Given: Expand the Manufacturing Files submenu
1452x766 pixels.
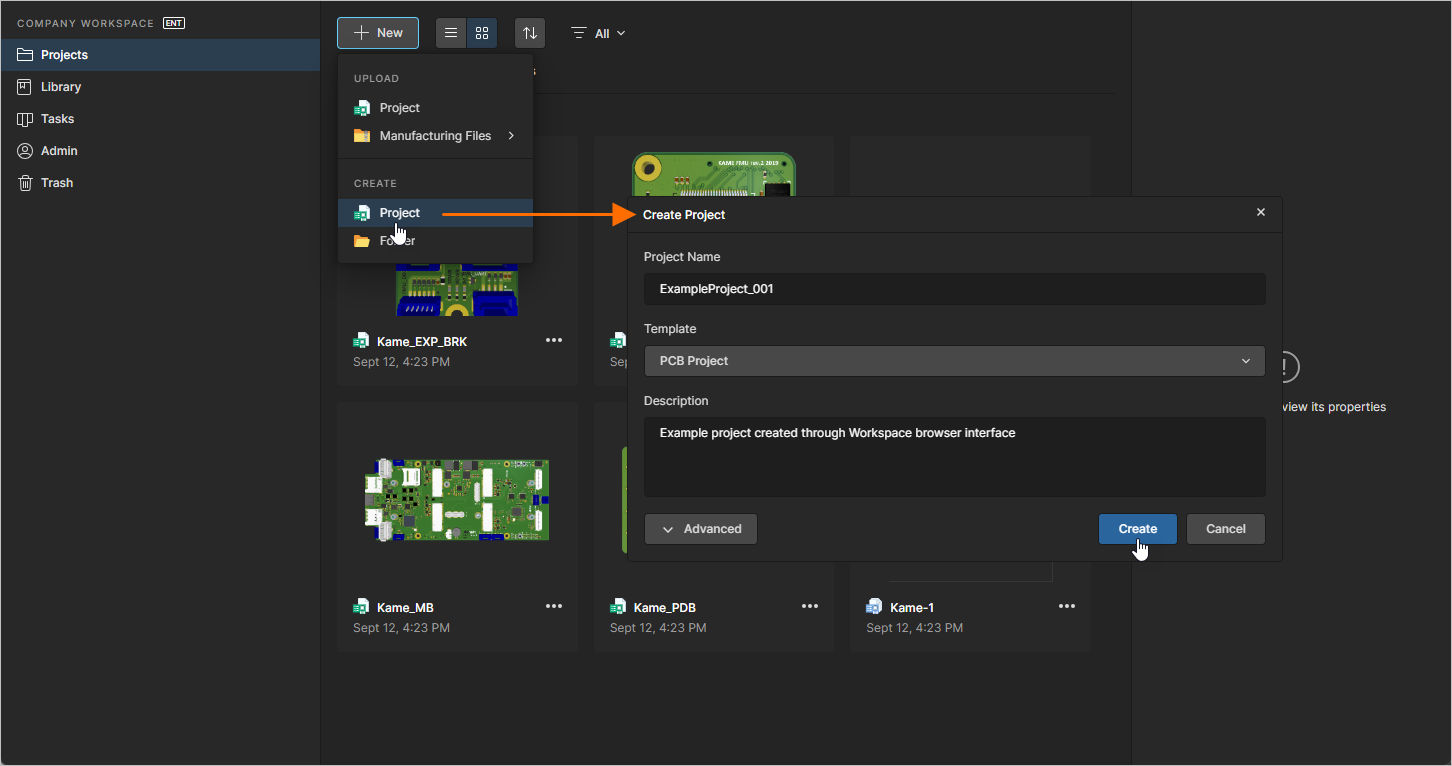Looking at the screenshot, I should point(436,135).
